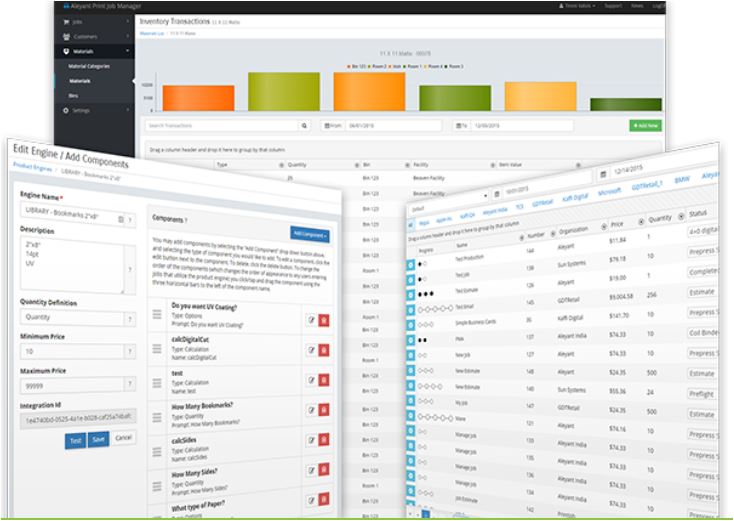Viewport: 734px width, 521px height.
Task: Save the engine with the Save button
Action: point(98,440)
